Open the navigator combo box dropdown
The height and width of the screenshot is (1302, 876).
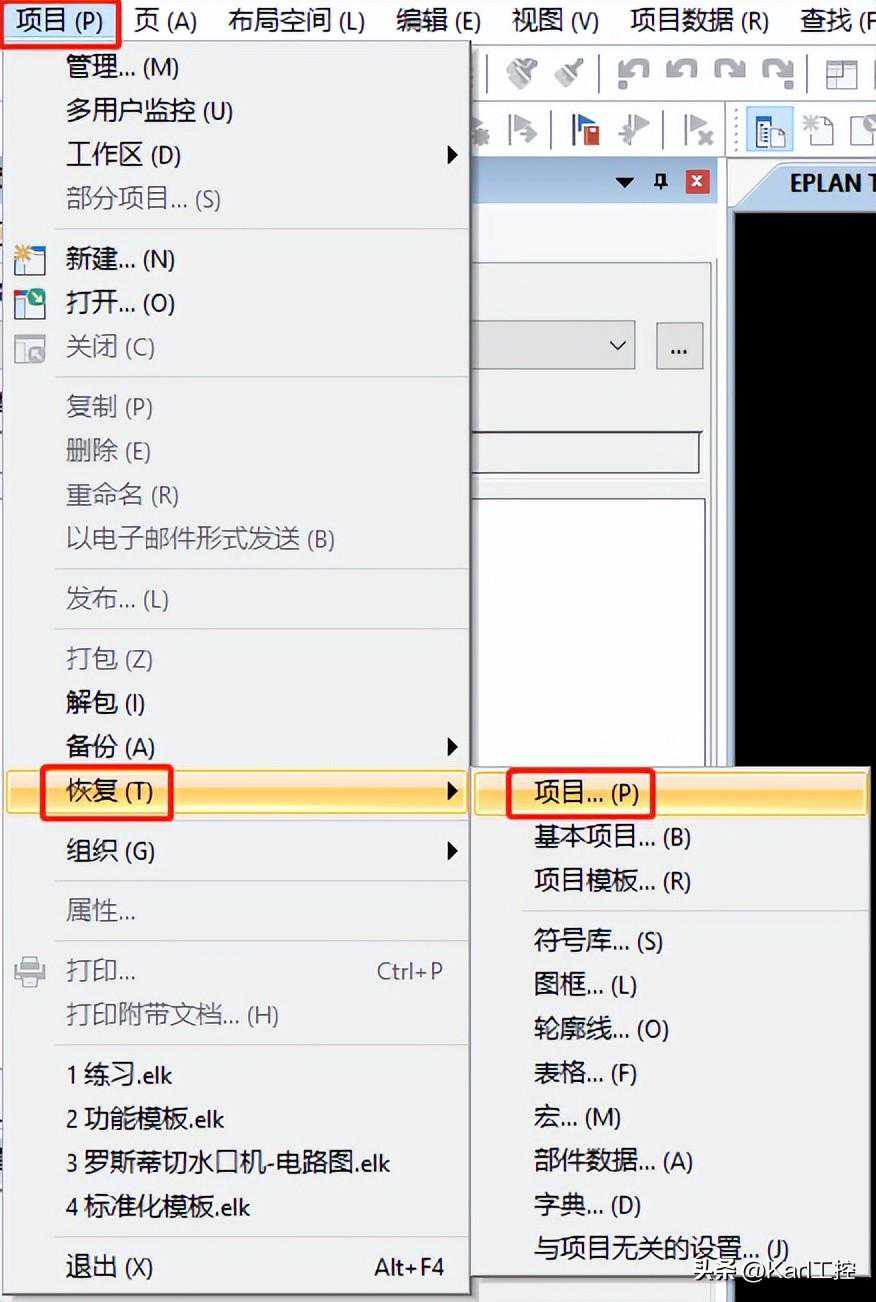pyautogui.click(x=618, y=346)
